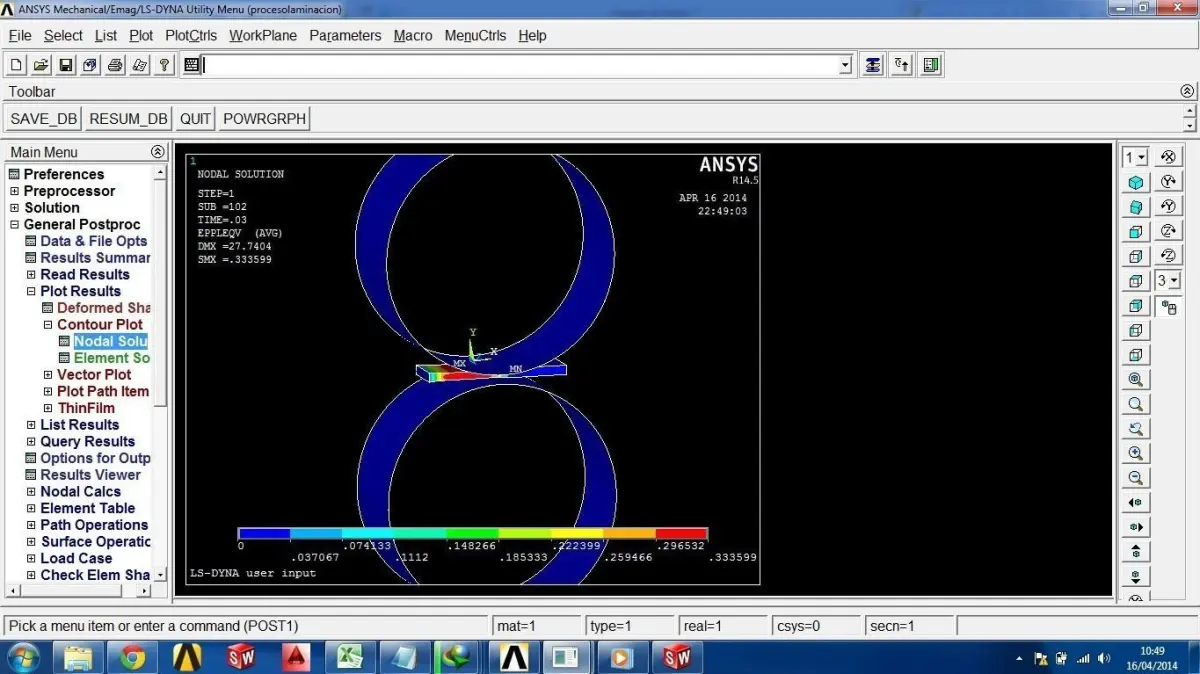Expand the List Results node
1200x674 pixels.
point(31,425)
